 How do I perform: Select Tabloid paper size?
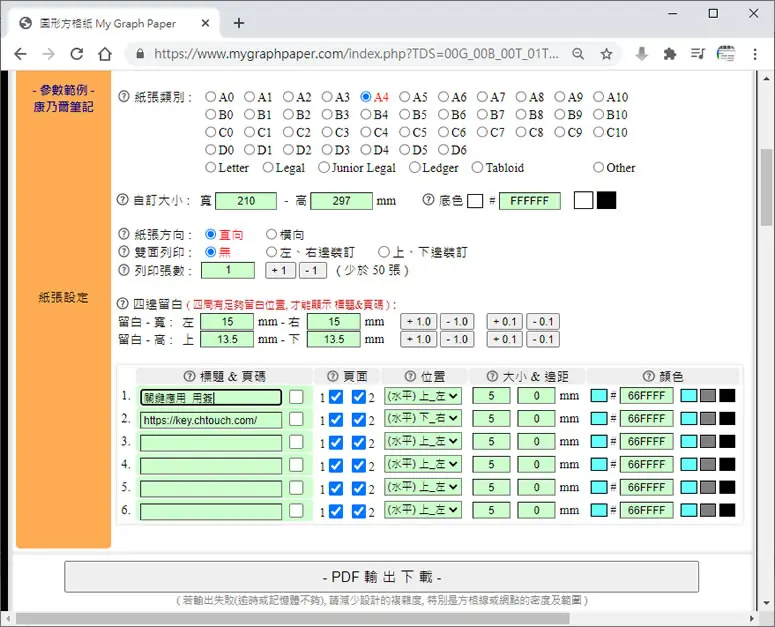coord(477,167)
